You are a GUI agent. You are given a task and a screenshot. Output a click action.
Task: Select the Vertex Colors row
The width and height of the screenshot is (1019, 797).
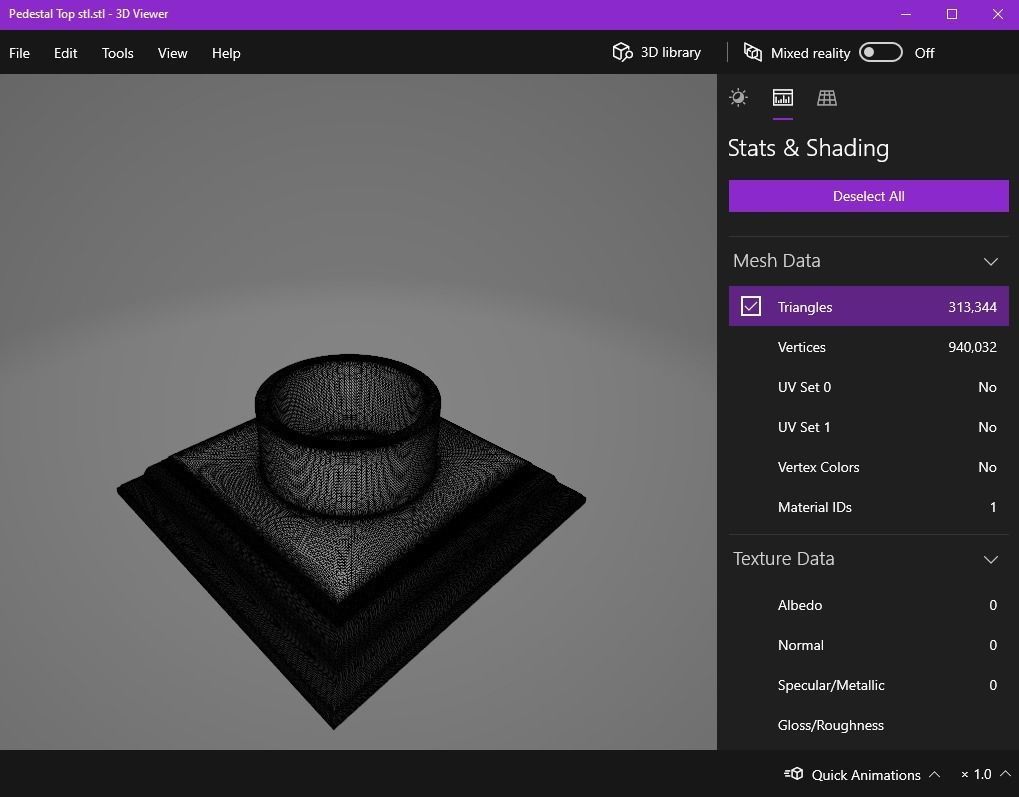point(868,467)
